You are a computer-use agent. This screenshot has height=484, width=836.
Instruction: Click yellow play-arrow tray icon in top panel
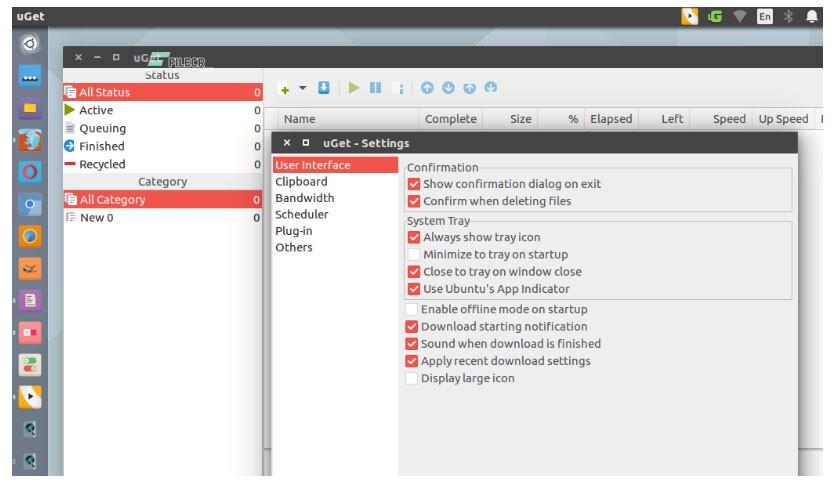click(689, 17)
